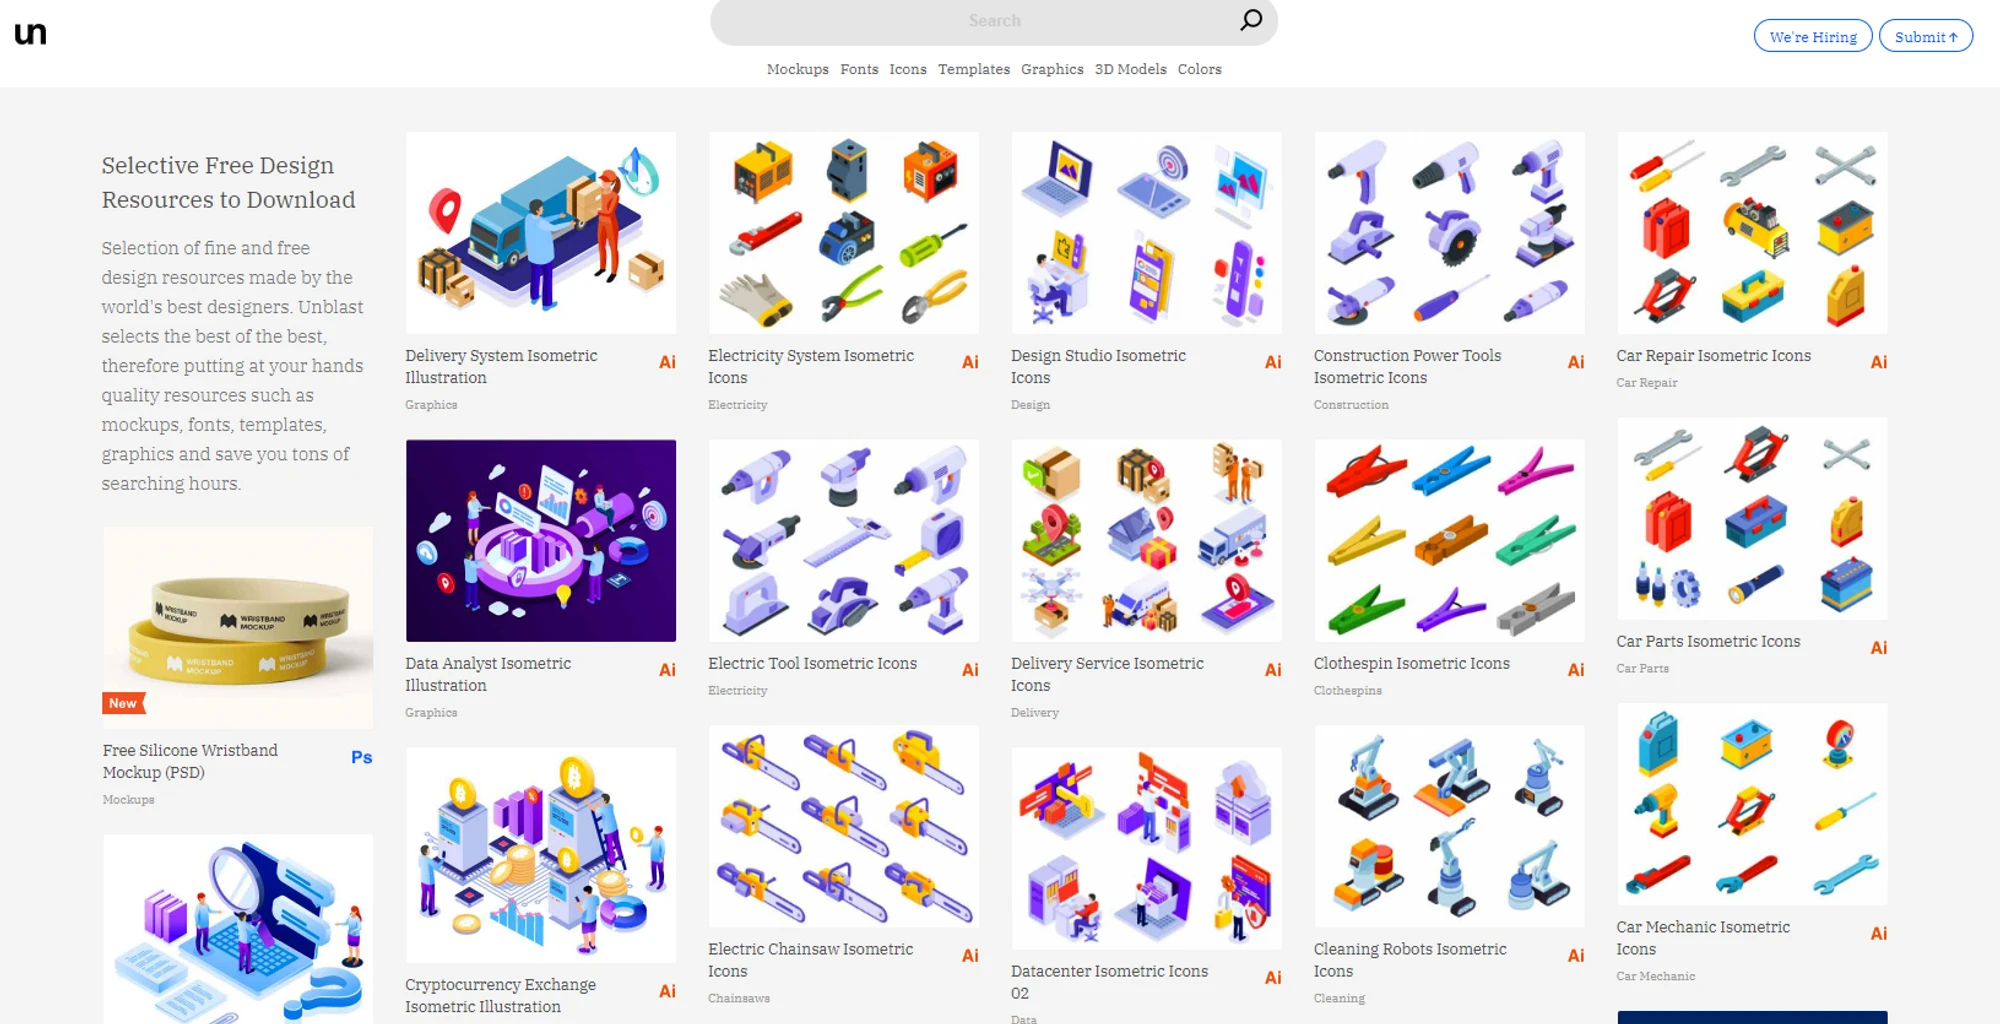2000x1024 pixels.
Task: Go to the 3D Models section
Action: pyautogui.click(x=1130, y=69)
